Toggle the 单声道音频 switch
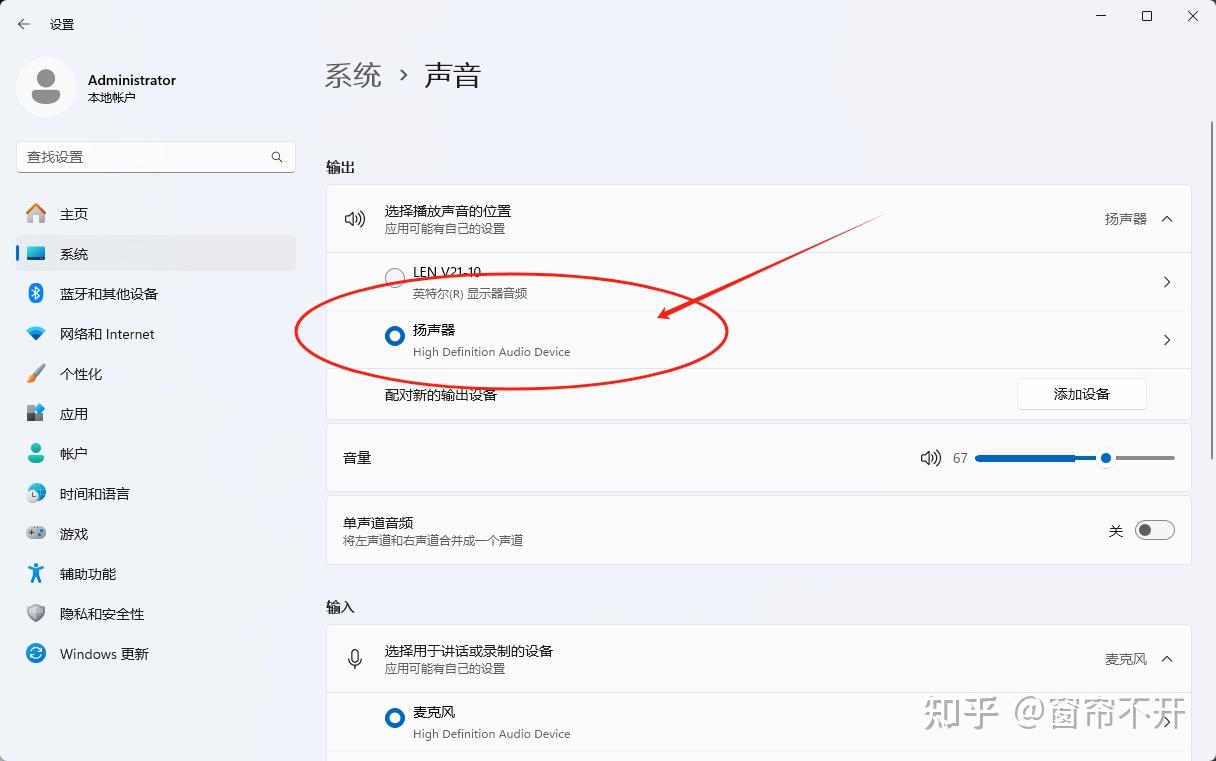Viewport: 1216px width, 761px height. 1154,530
